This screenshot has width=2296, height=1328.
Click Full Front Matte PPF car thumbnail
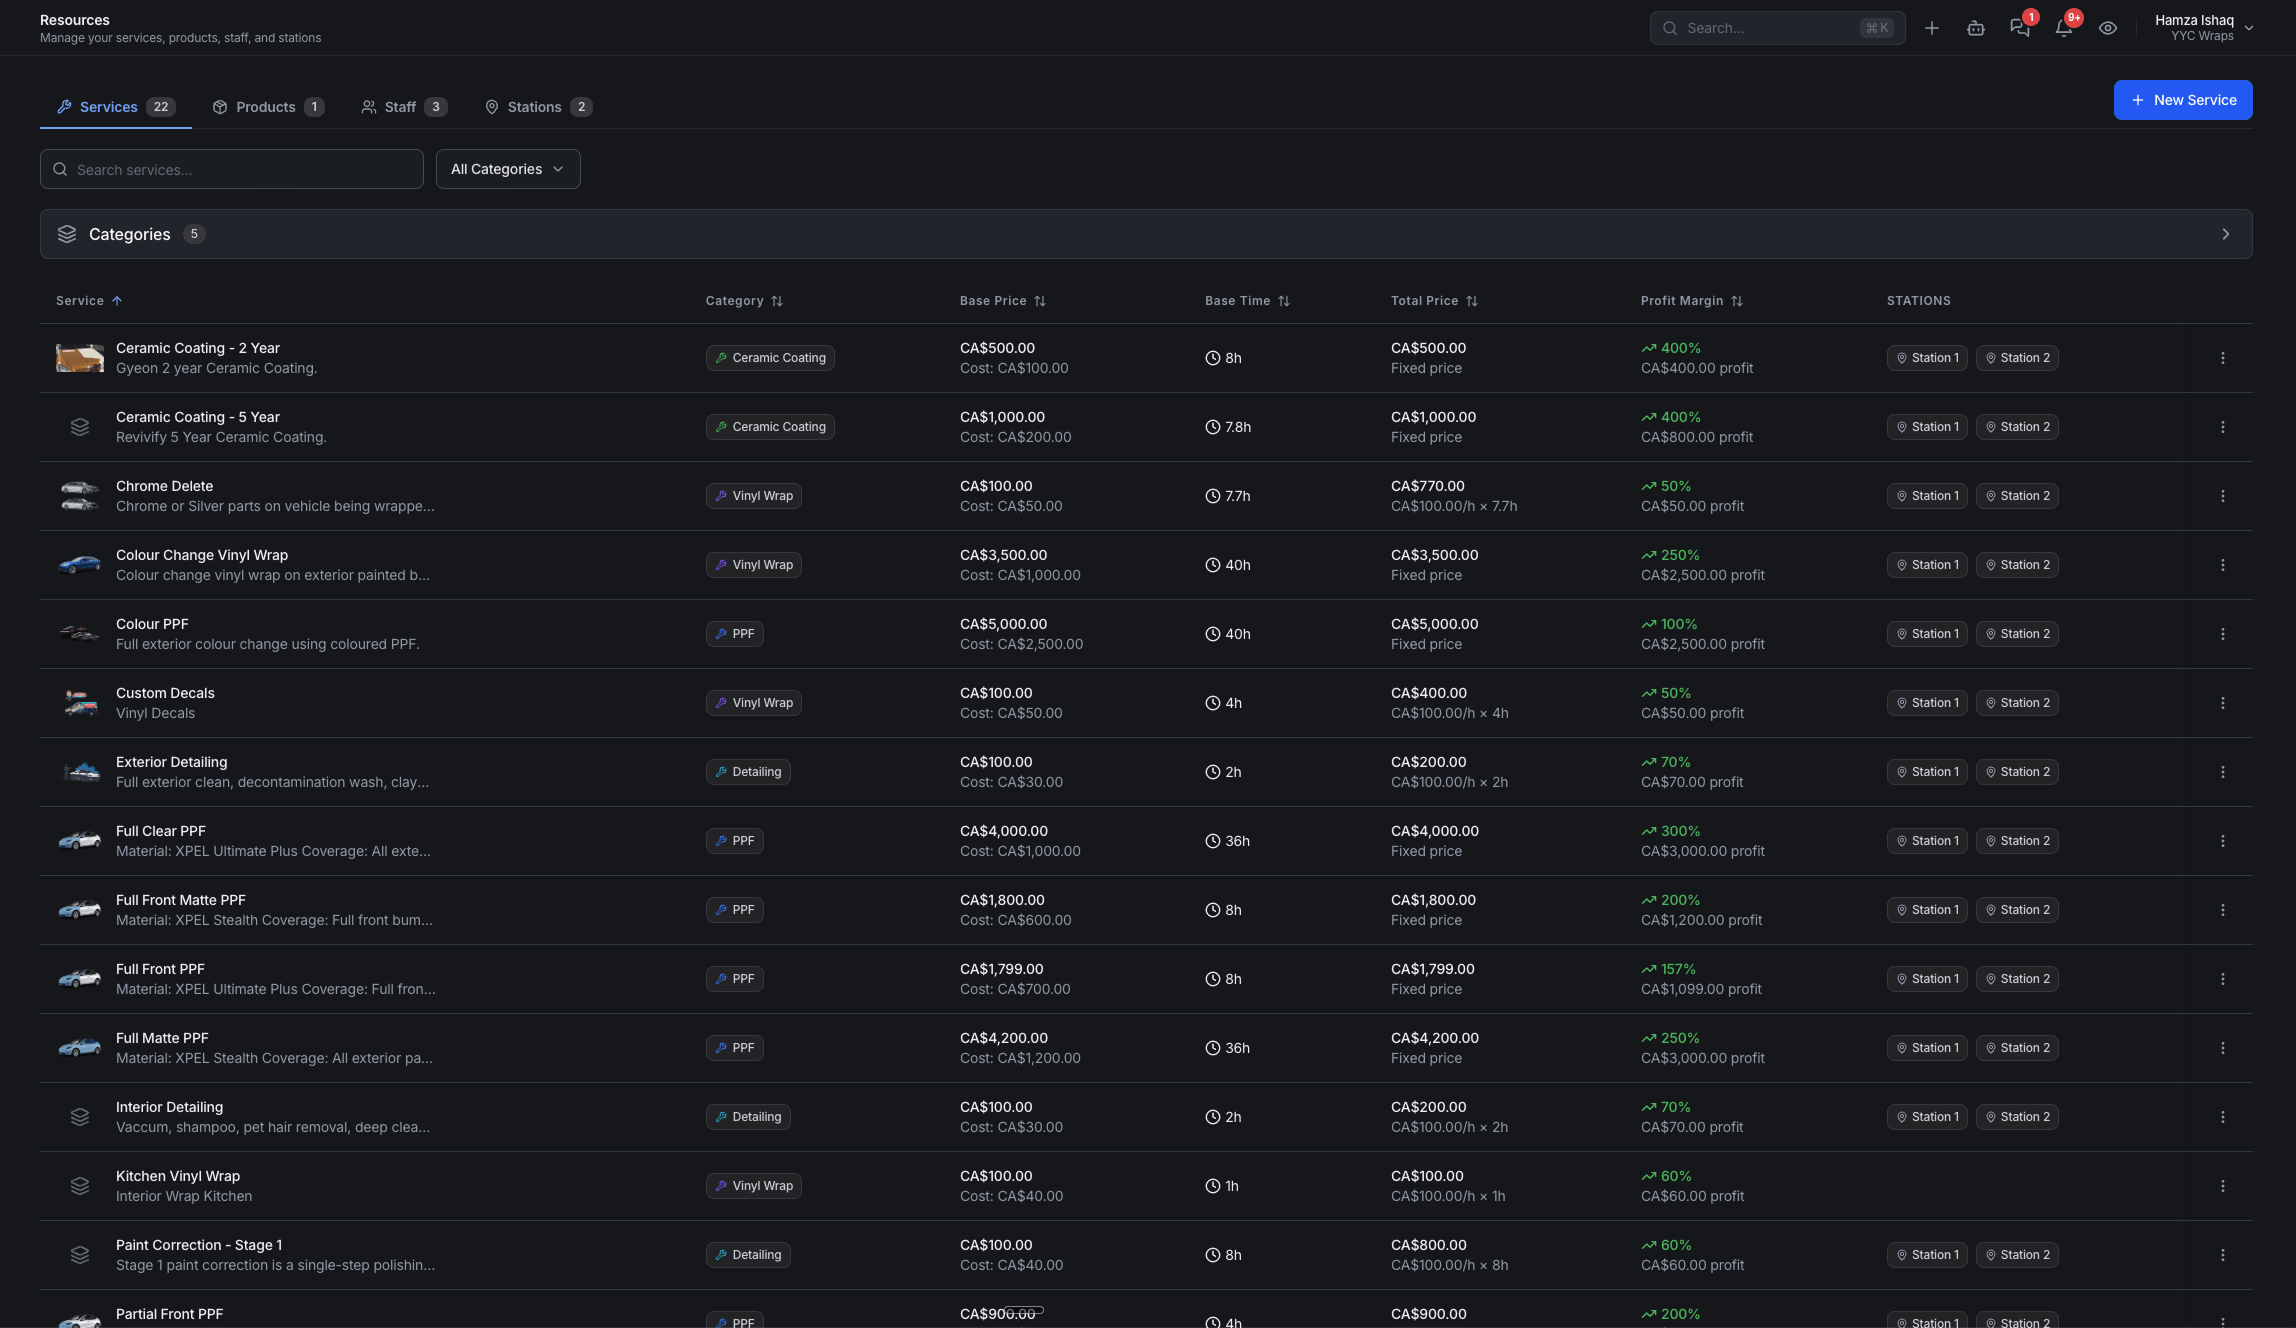tap(80, 910)
